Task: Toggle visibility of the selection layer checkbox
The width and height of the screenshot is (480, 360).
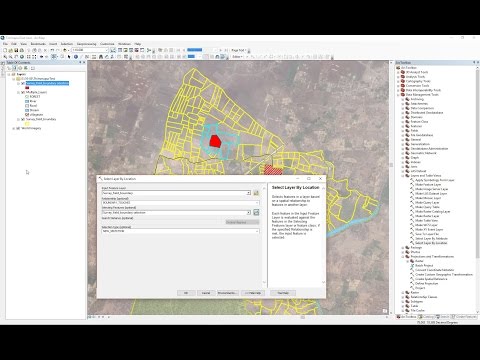Action: (23, 83)
